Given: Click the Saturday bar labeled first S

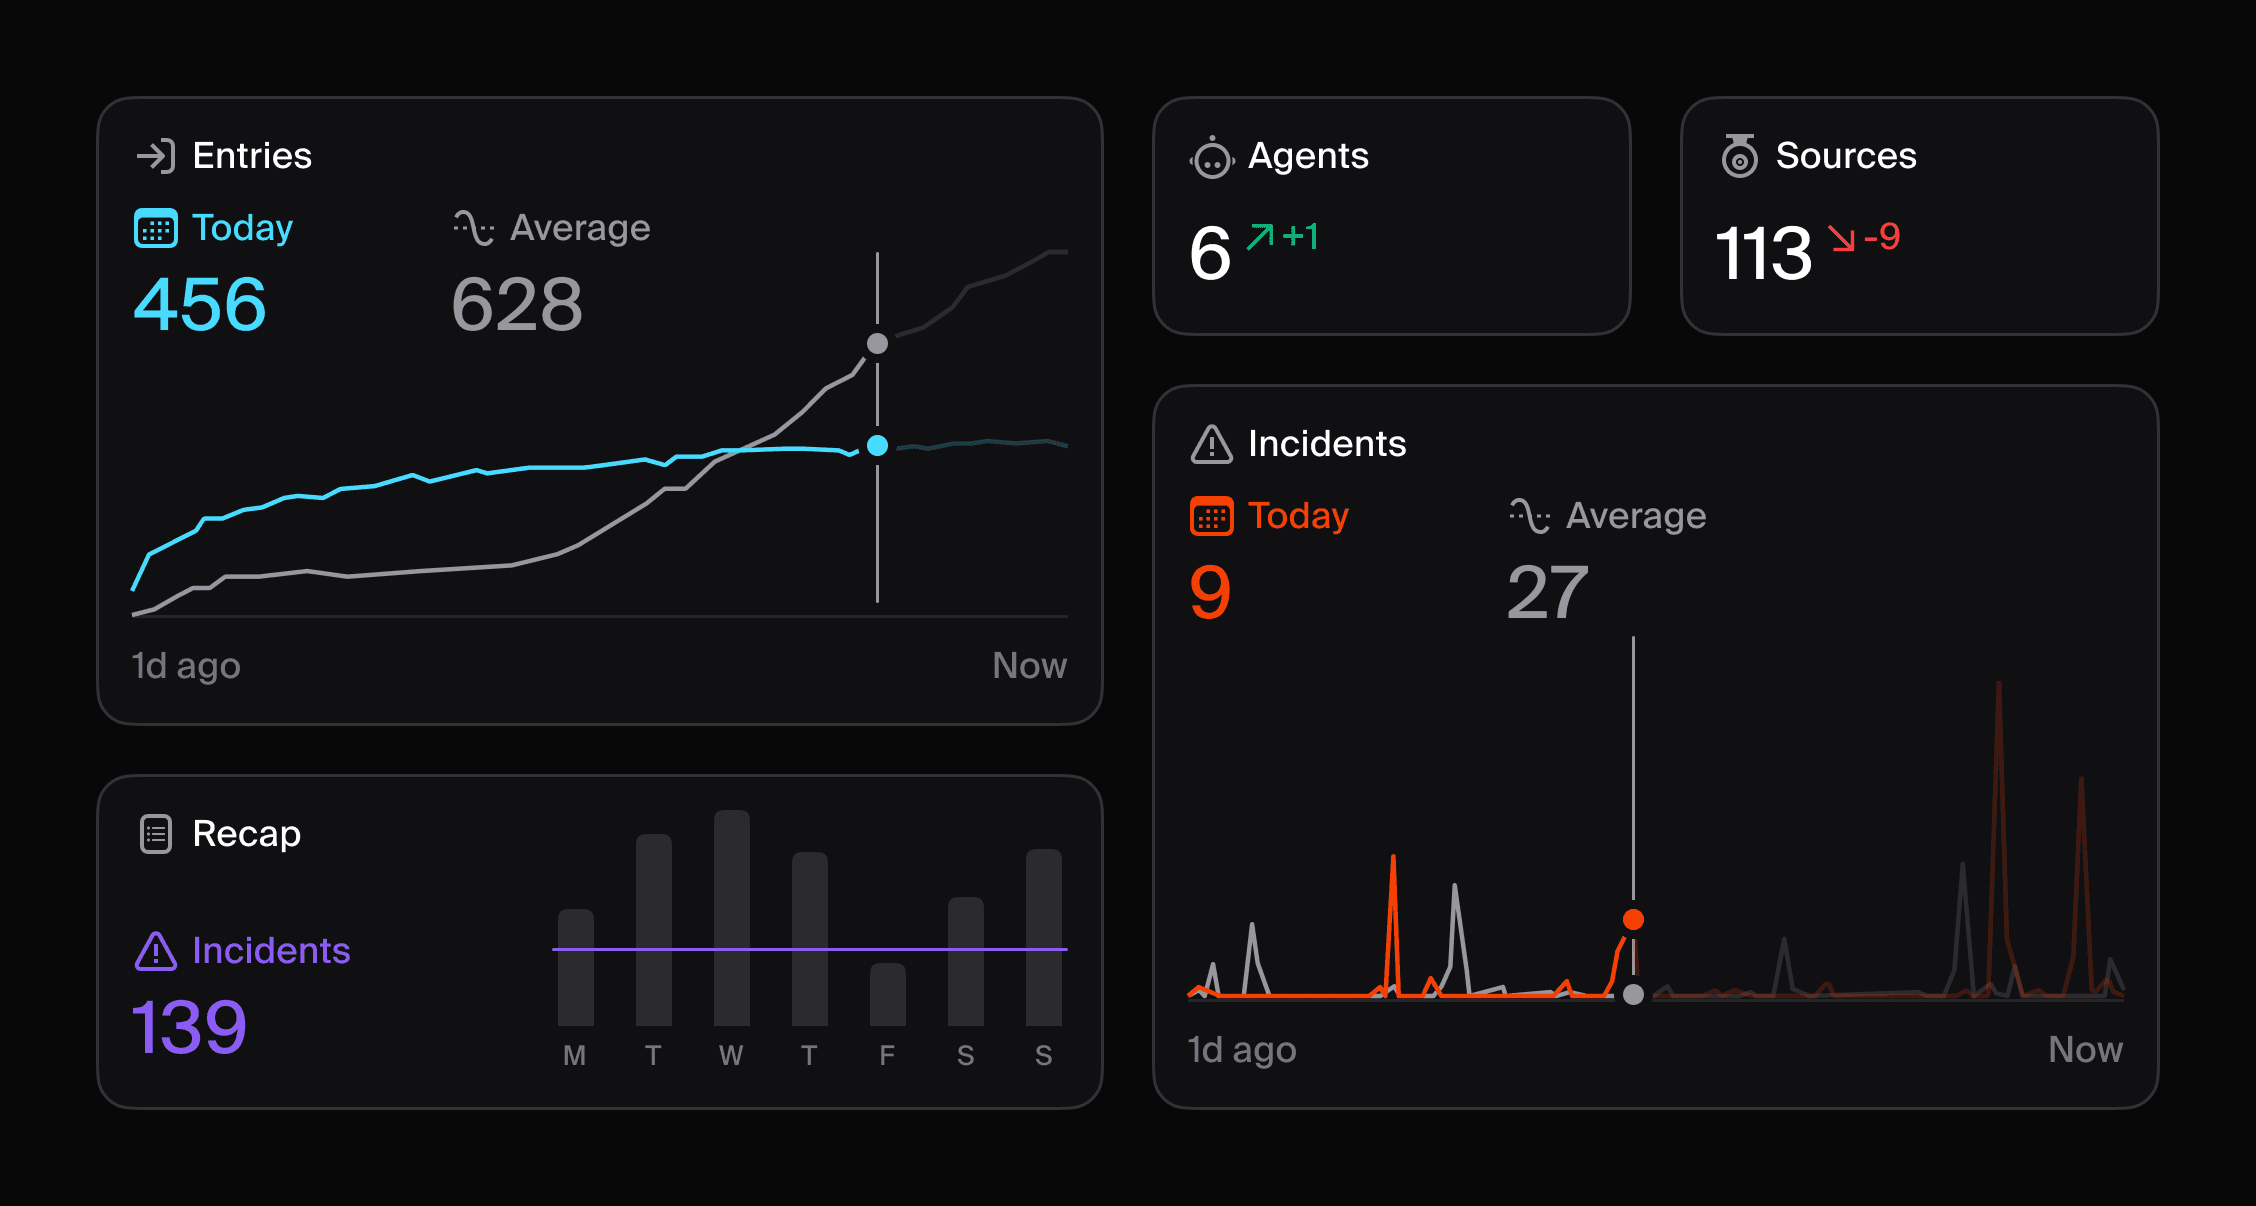Looking at the screenshot, I should [x=965, y=961].
